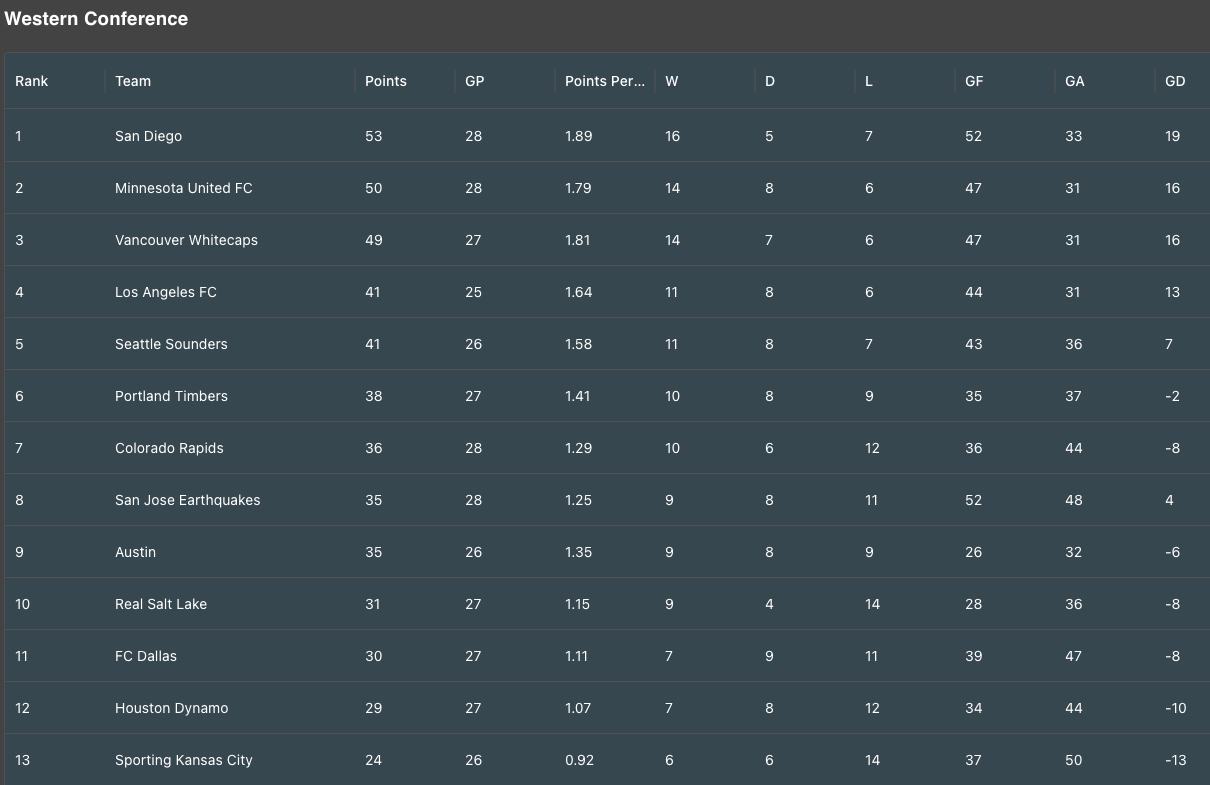
Task: Sort table by Rank column header
Action: coord(32,81)
